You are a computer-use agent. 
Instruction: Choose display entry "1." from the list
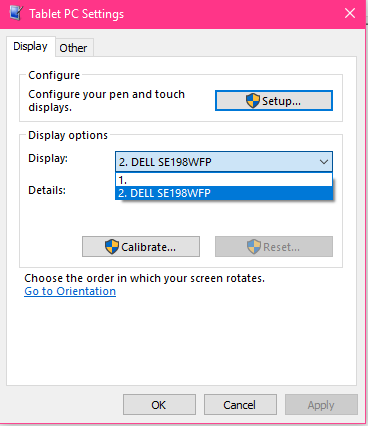tap(224, 180)
